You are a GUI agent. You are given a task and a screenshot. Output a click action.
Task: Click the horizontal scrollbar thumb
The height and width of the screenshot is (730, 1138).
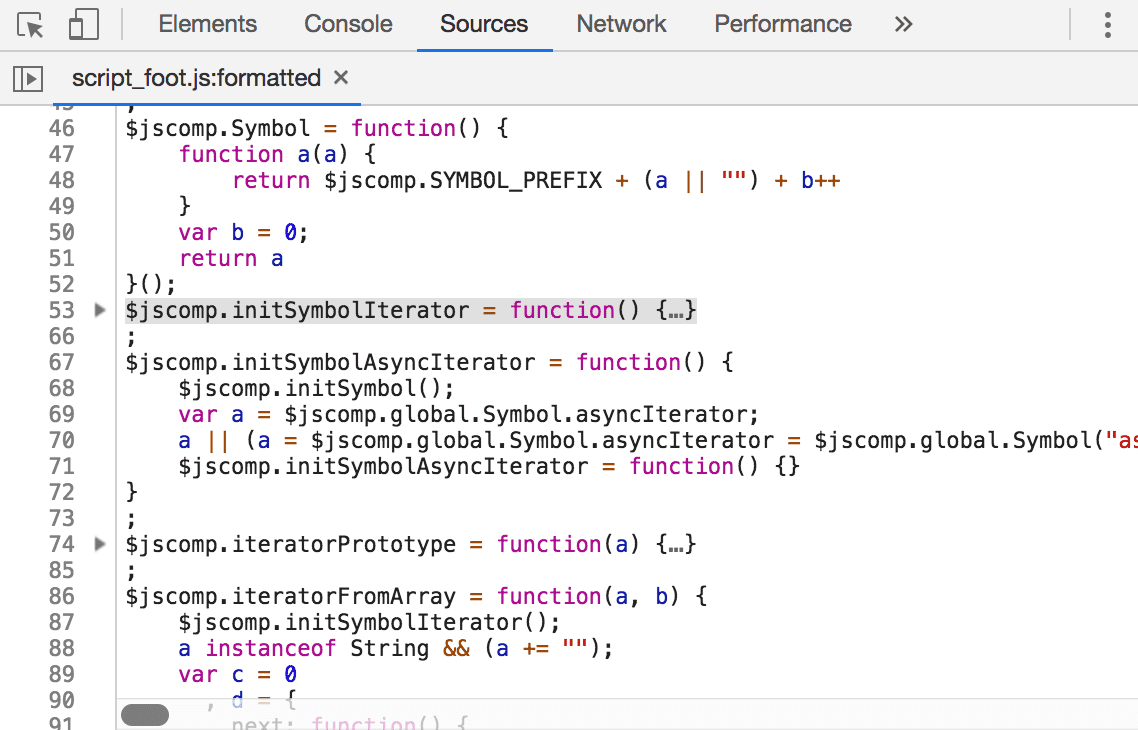click(145, 714)
